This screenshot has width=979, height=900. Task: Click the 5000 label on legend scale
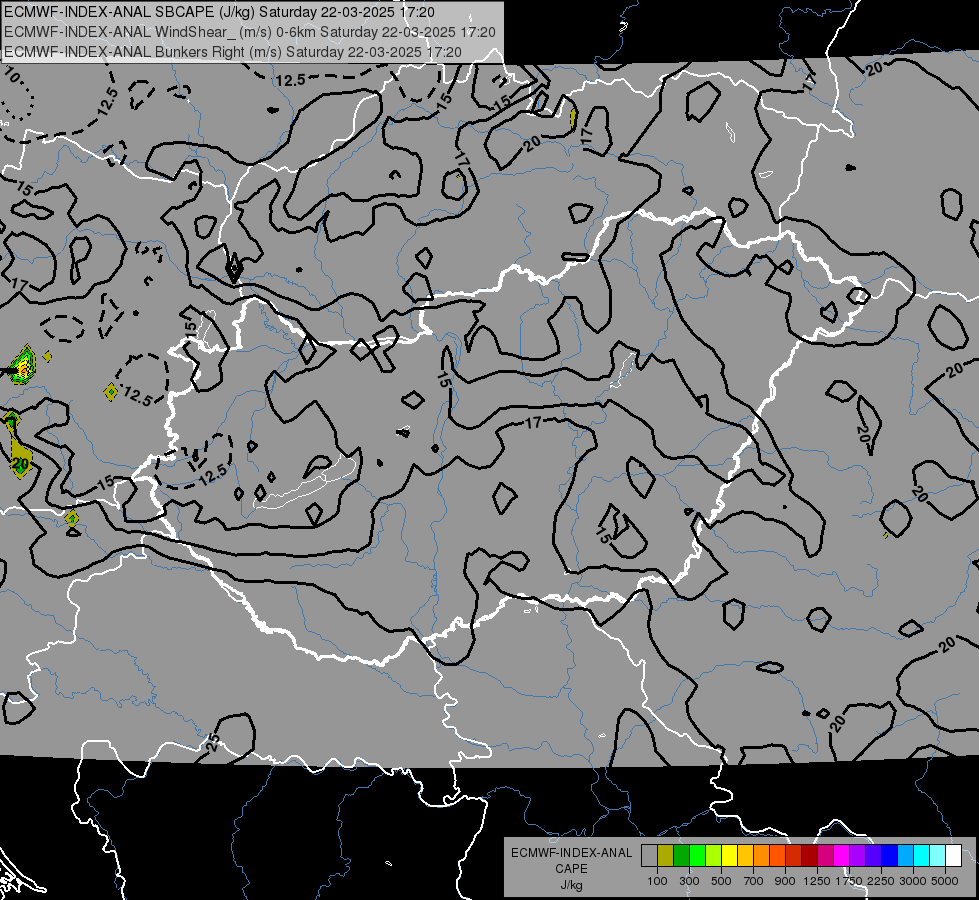(x=945, y=881)
